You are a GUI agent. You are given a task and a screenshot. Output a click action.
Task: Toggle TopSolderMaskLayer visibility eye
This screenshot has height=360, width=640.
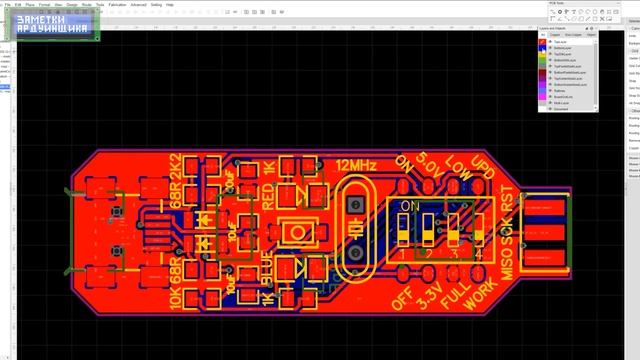pyautogui.click(x=550, y=78)
